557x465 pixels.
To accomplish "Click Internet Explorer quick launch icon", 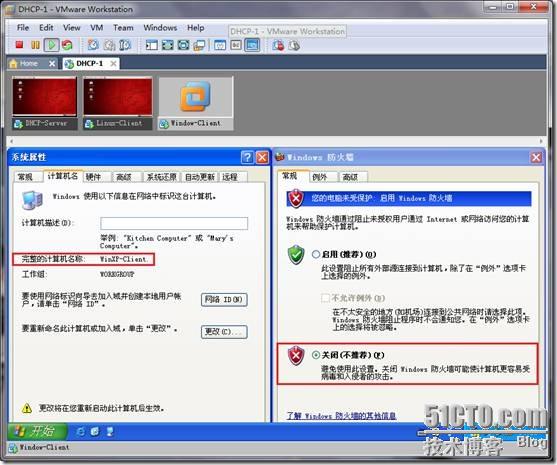I will click(81, 432).
